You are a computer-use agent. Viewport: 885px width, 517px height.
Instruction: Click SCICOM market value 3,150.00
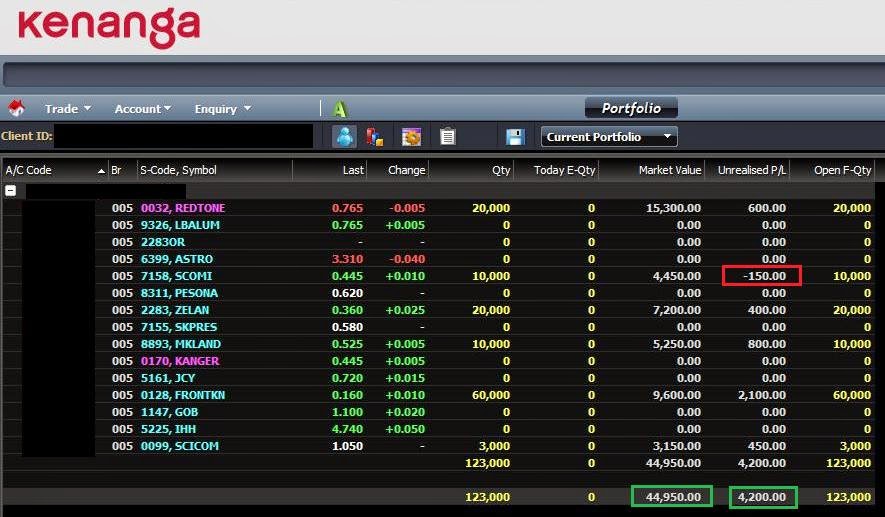coord(677,446)
